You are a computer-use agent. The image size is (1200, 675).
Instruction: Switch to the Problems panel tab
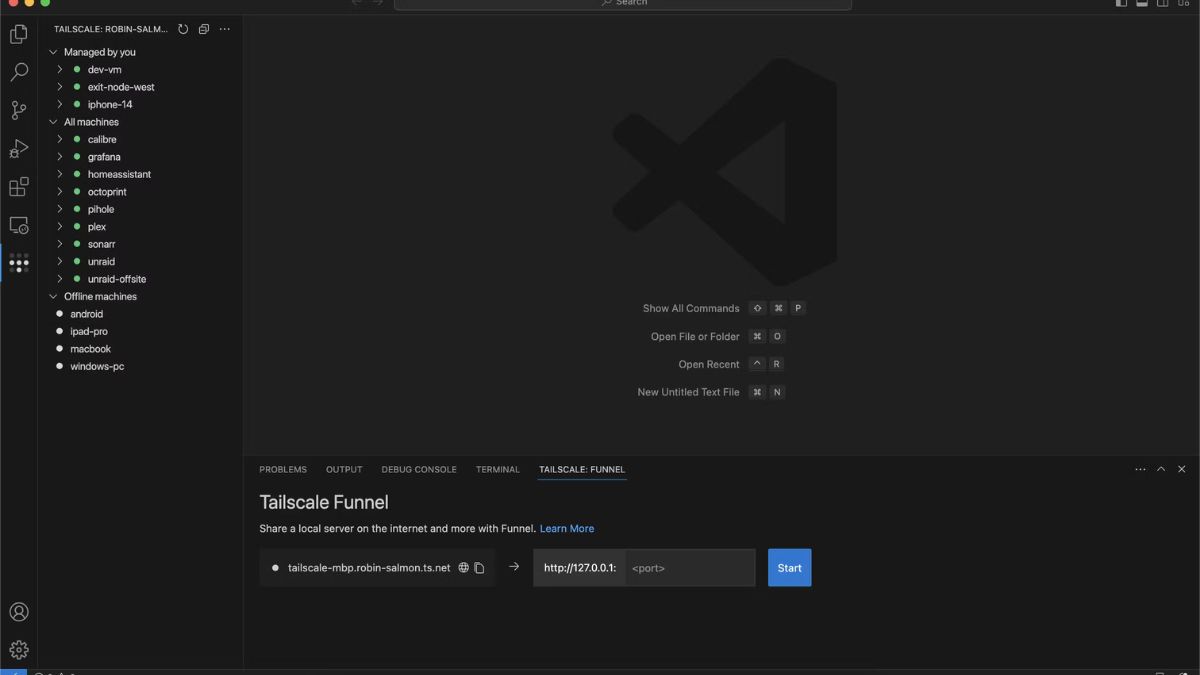283,469
